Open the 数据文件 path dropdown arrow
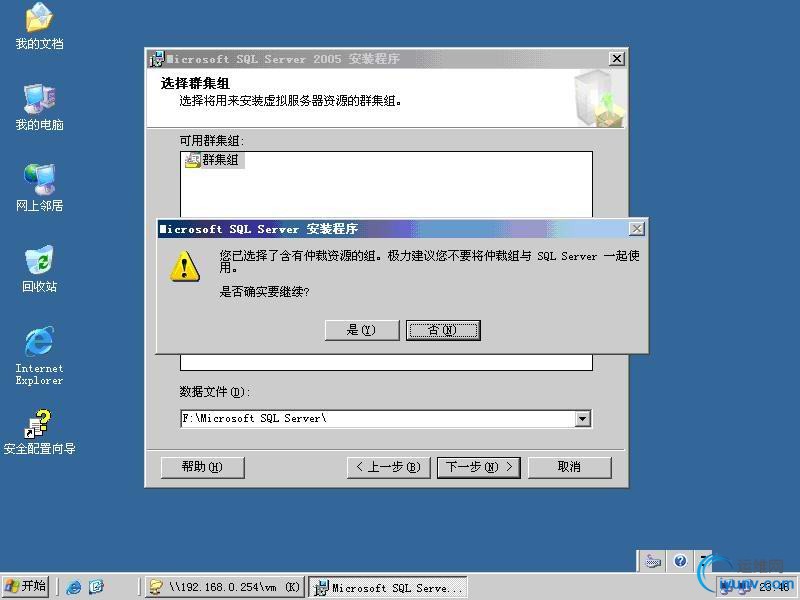 point(582,419)
